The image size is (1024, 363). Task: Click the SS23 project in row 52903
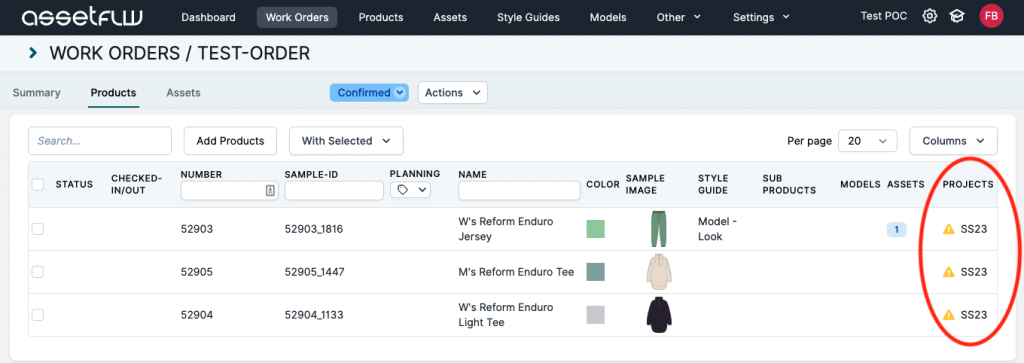click(974, 229)
